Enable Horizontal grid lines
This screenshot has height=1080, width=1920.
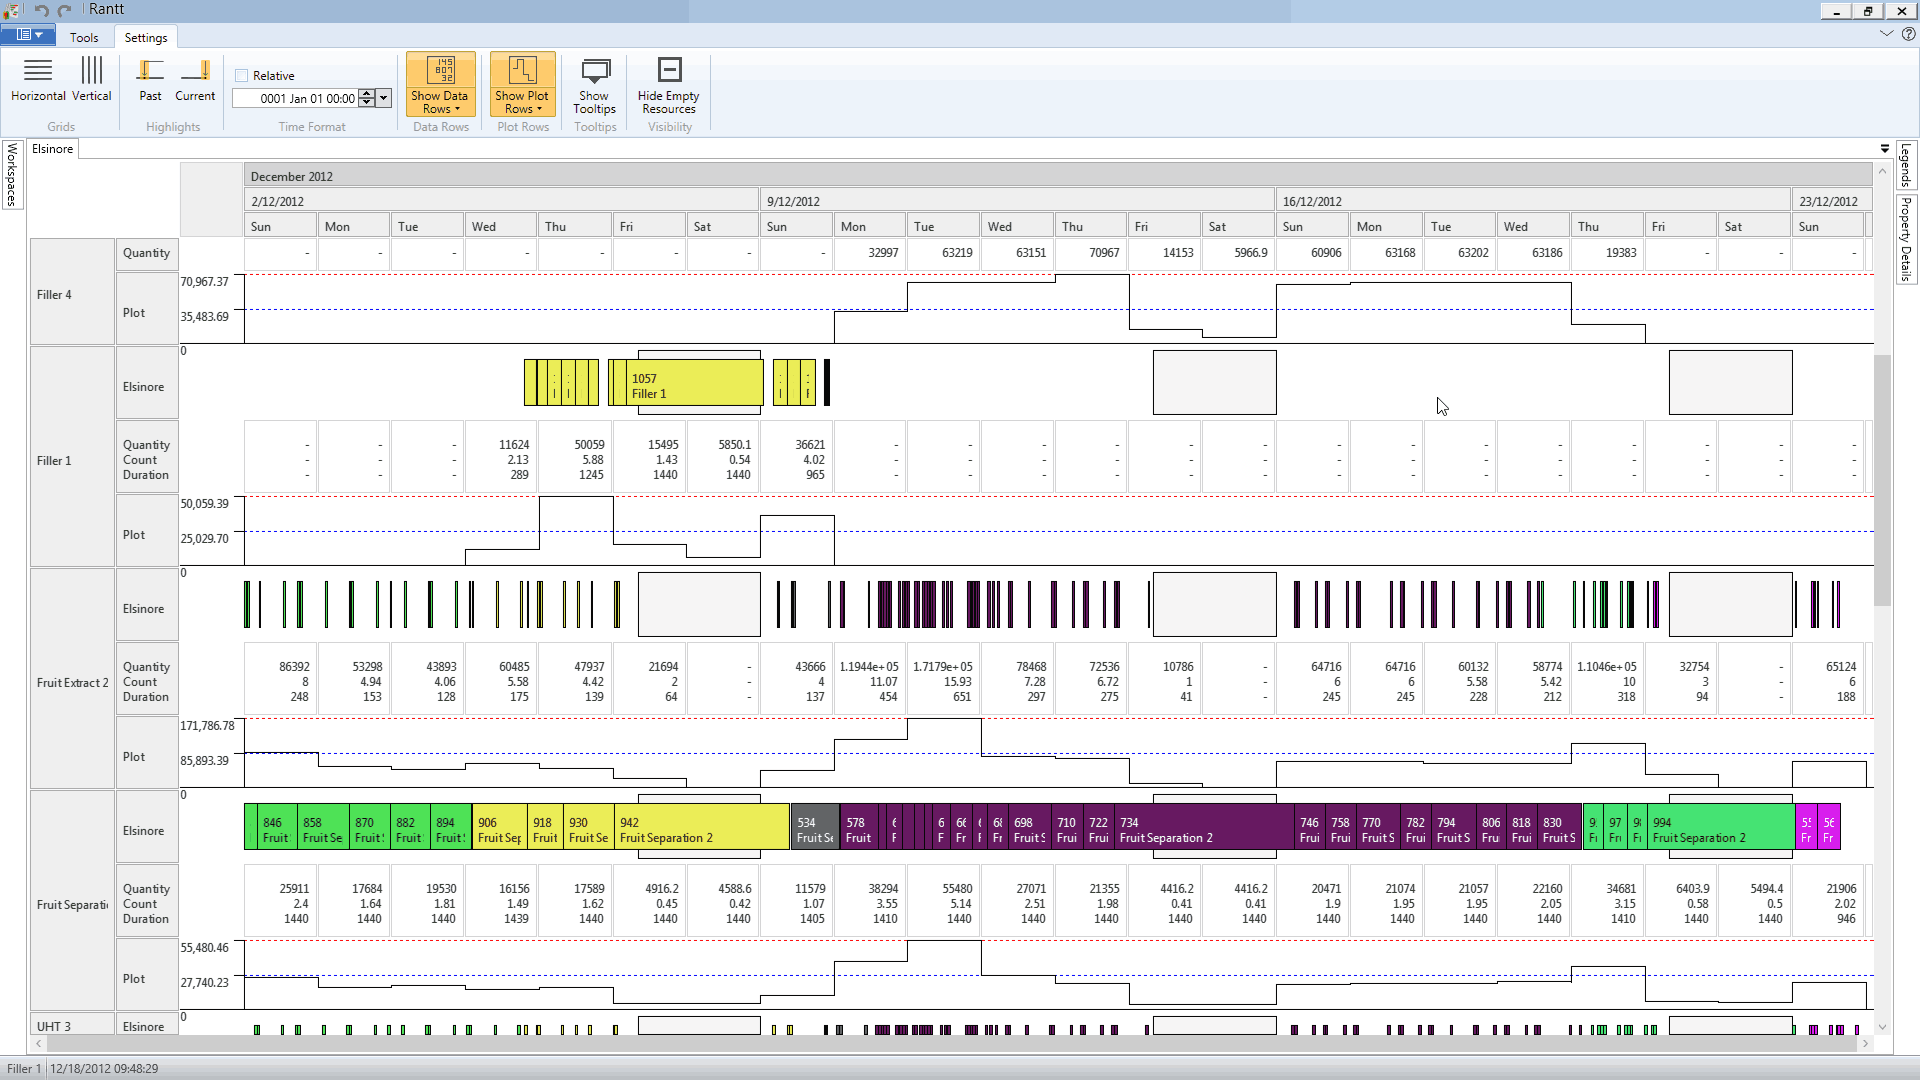coord(38,80)
